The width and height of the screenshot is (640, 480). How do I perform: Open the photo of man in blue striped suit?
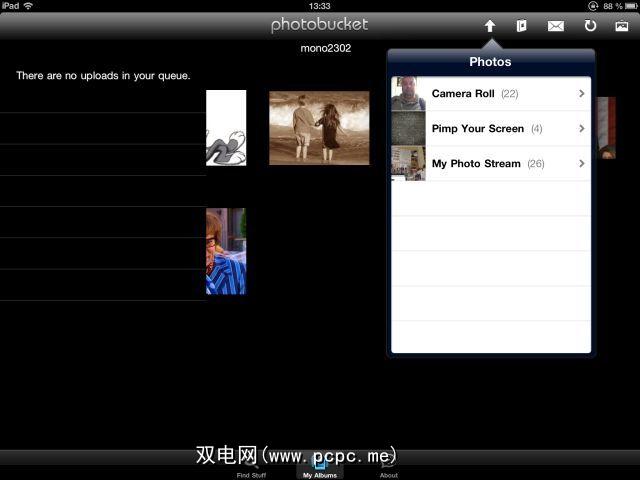[226, 251]
